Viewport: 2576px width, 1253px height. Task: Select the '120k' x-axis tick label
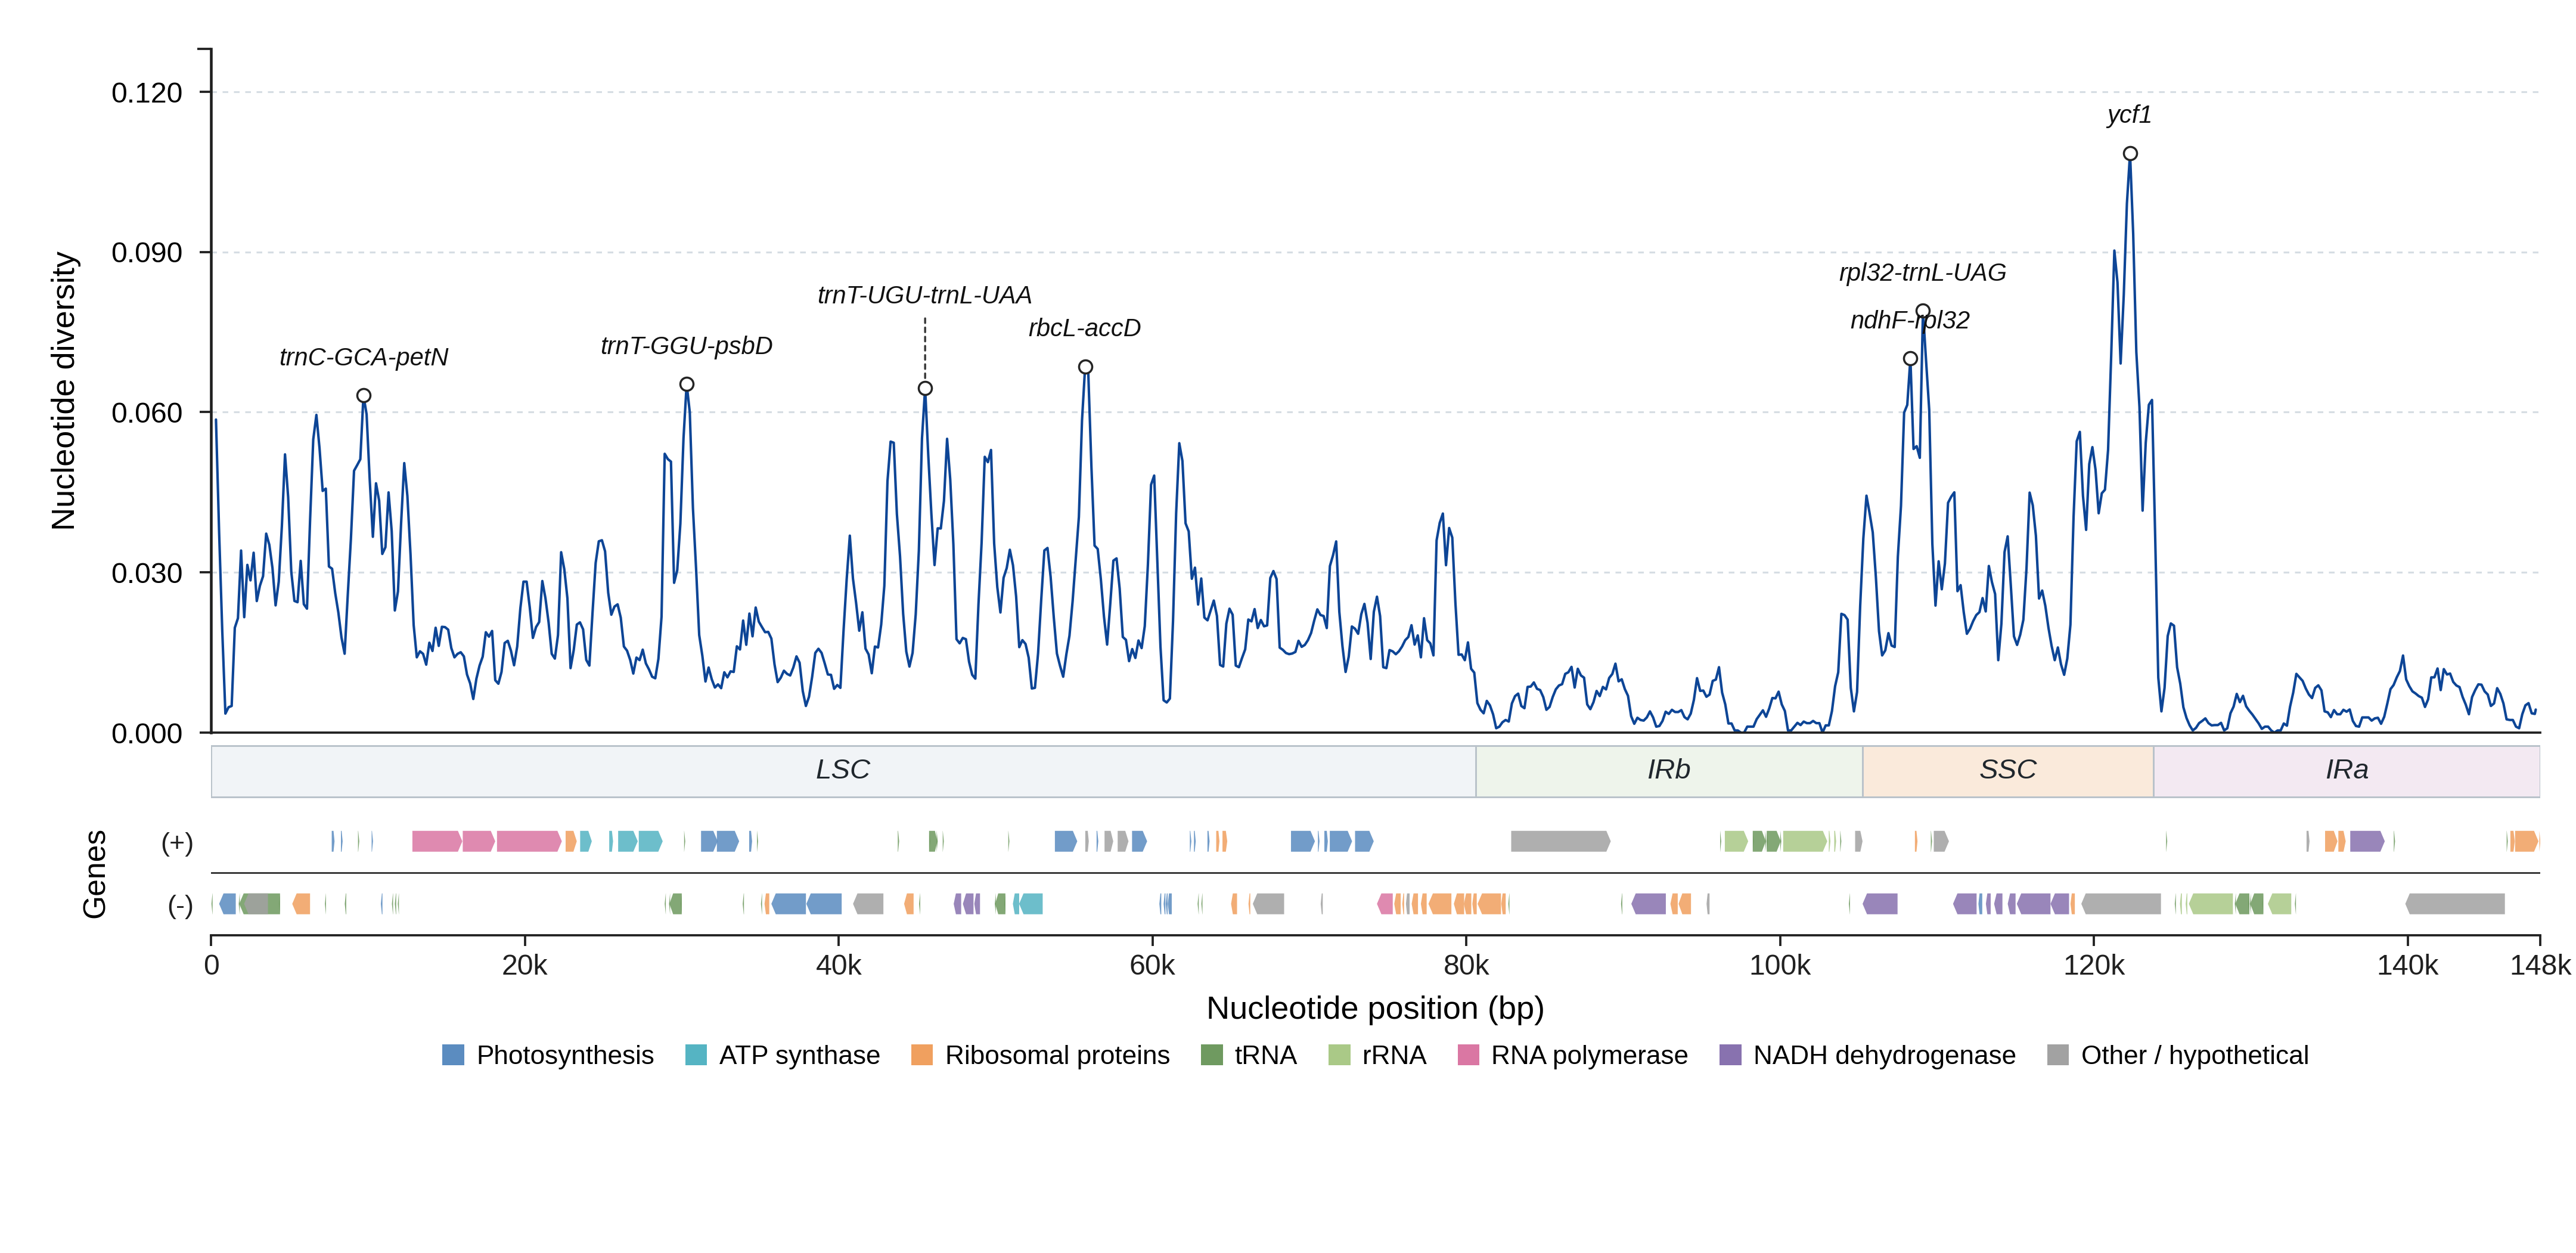click(2094, 966)
